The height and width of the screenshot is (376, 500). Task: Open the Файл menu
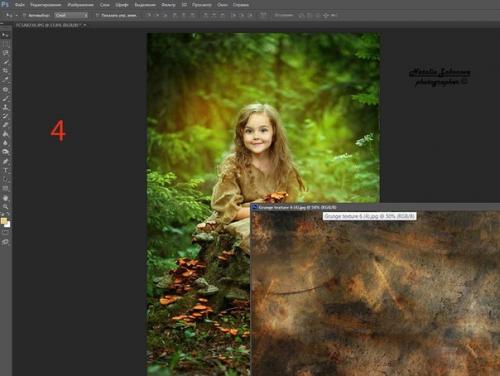coord(19,5)
